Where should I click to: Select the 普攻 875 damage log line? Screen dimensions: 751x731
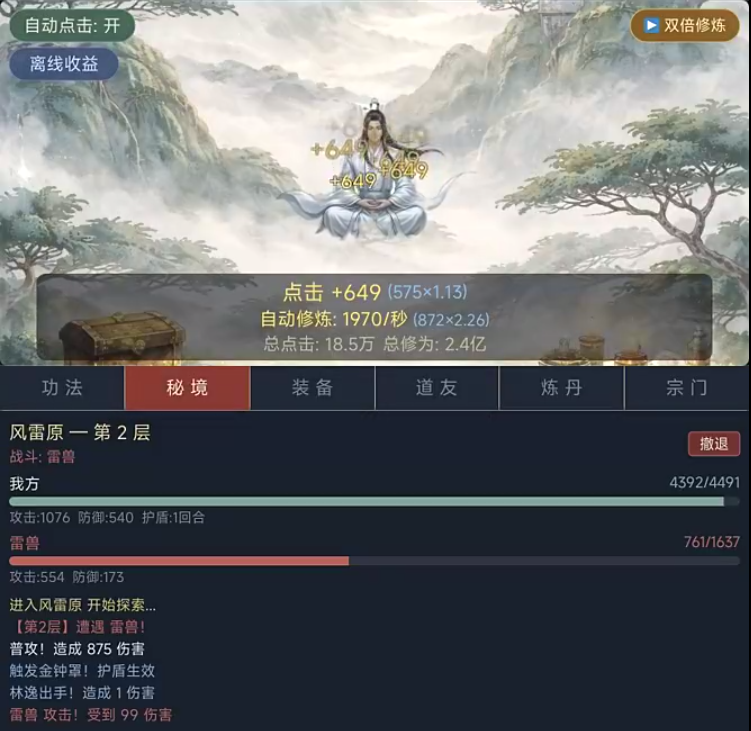[77, 649]
